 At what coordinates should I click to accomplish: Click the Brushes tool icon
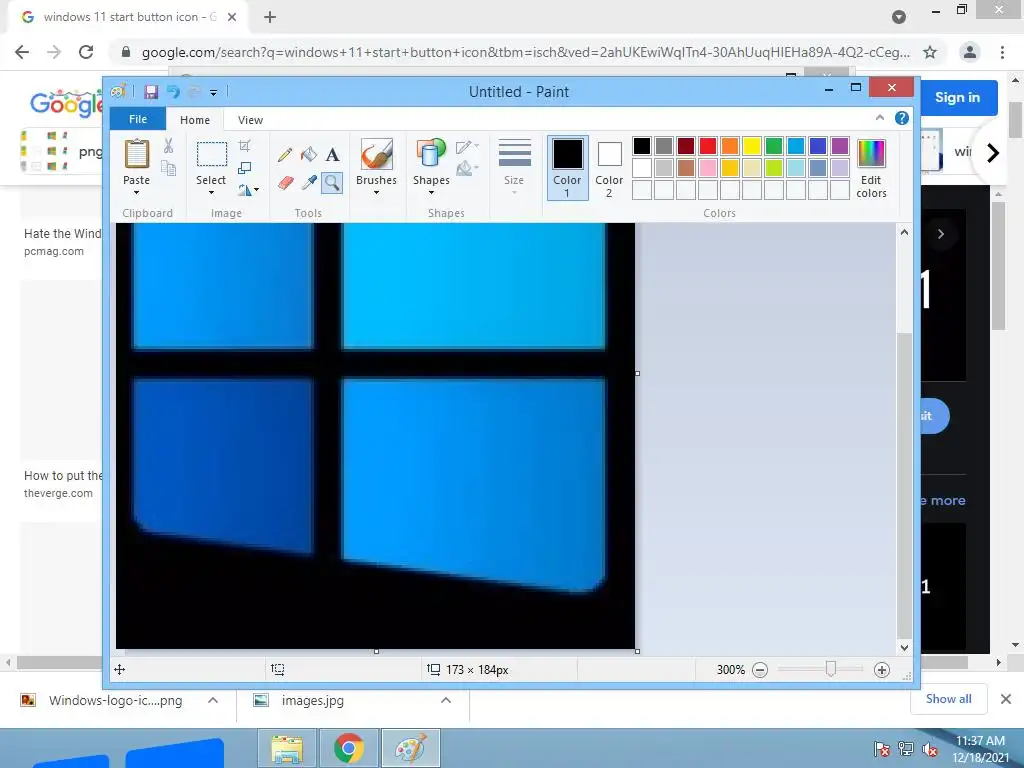pos(377,155)
